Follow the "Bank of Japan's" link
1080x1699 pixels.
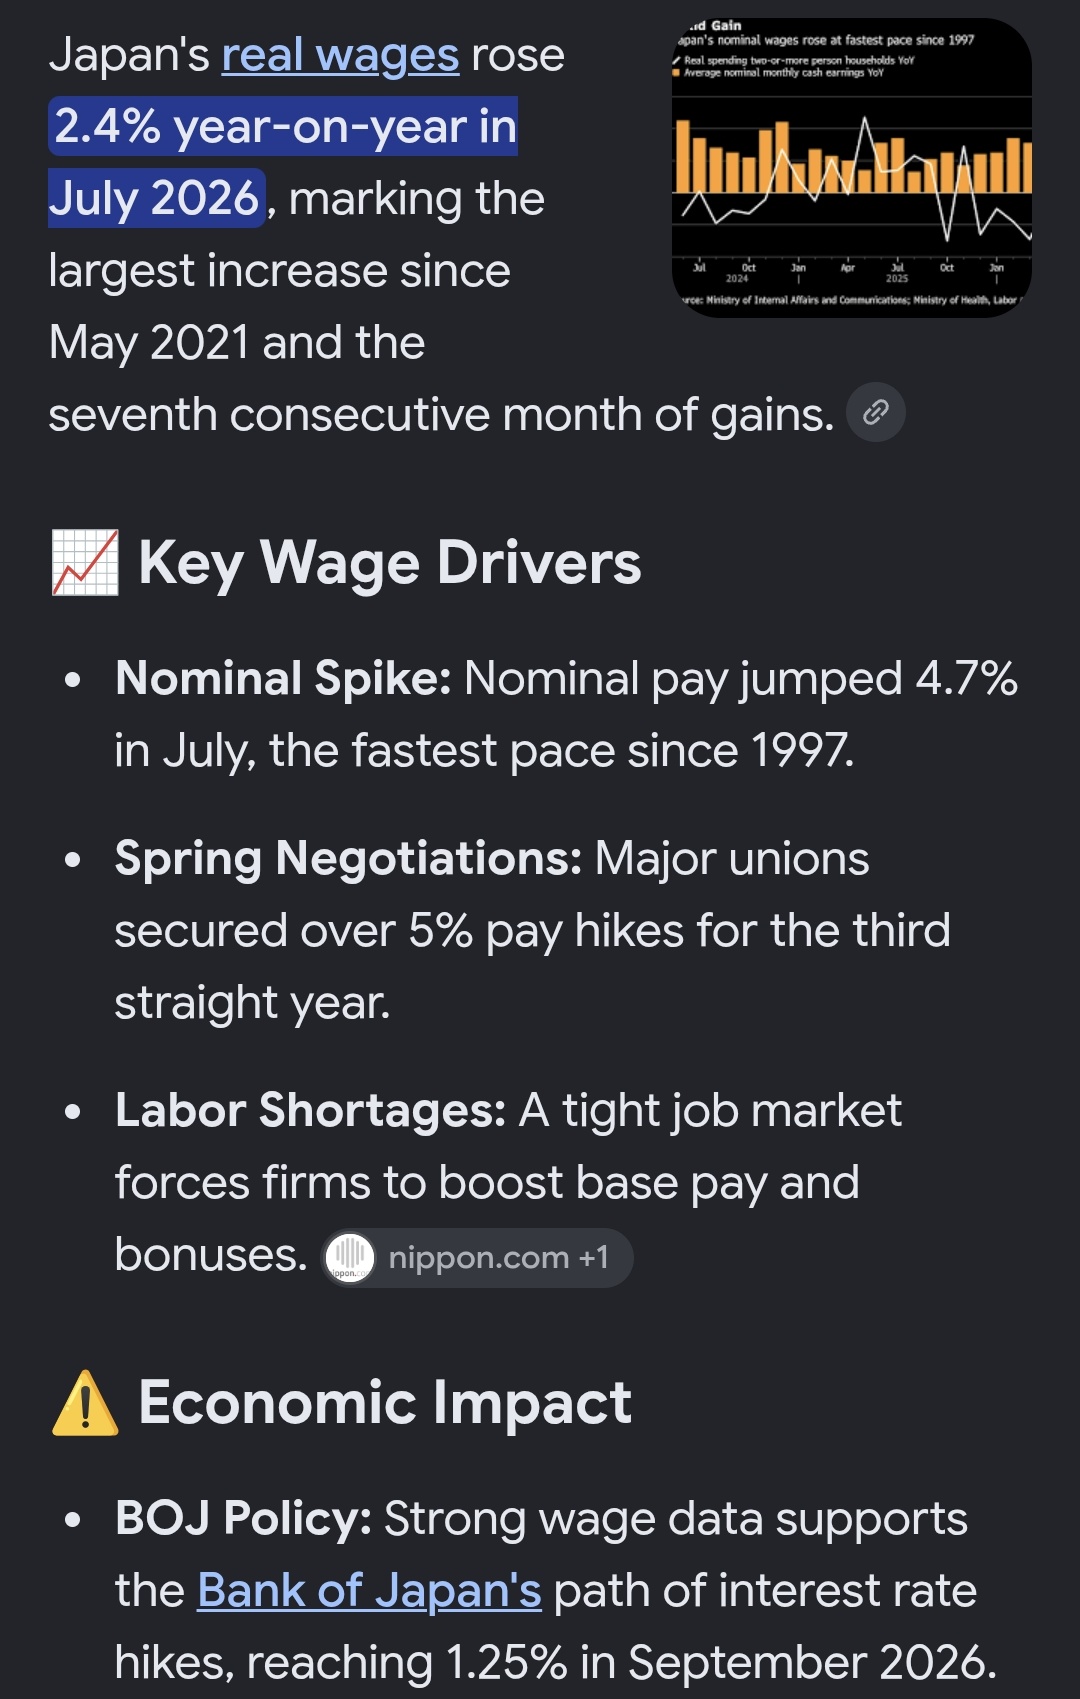(369, 1590)
